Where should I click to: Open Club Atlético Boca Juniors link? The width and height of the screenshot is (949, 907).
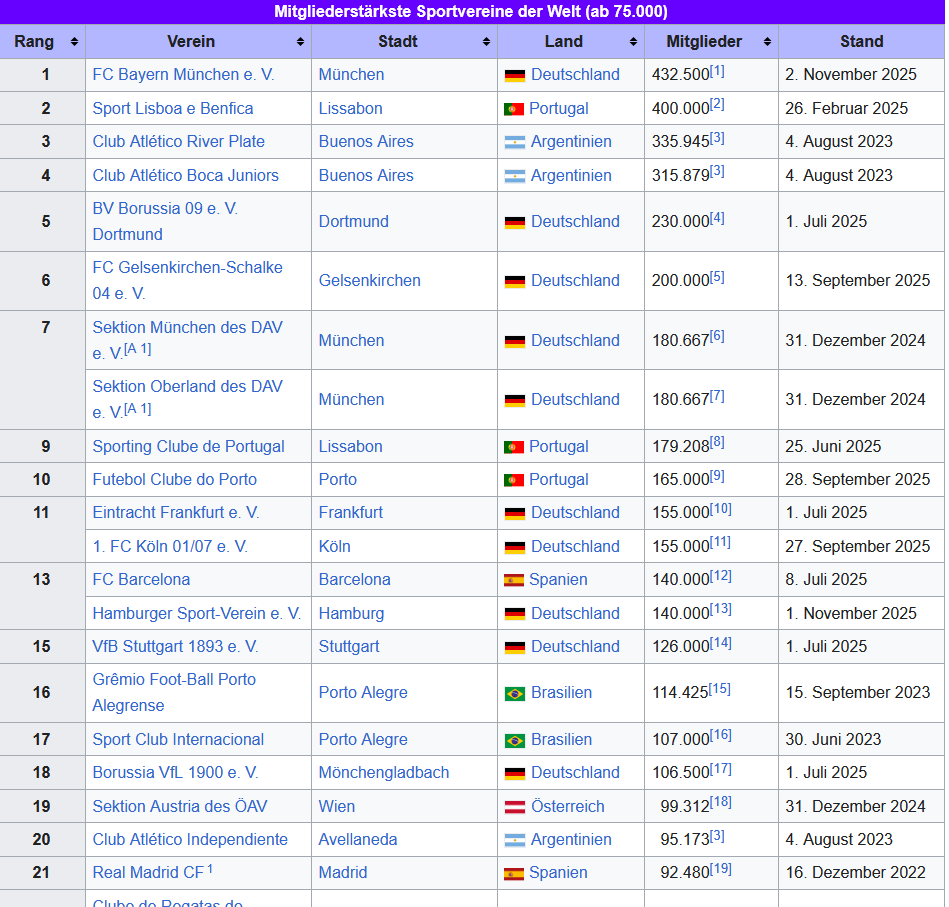185,175
